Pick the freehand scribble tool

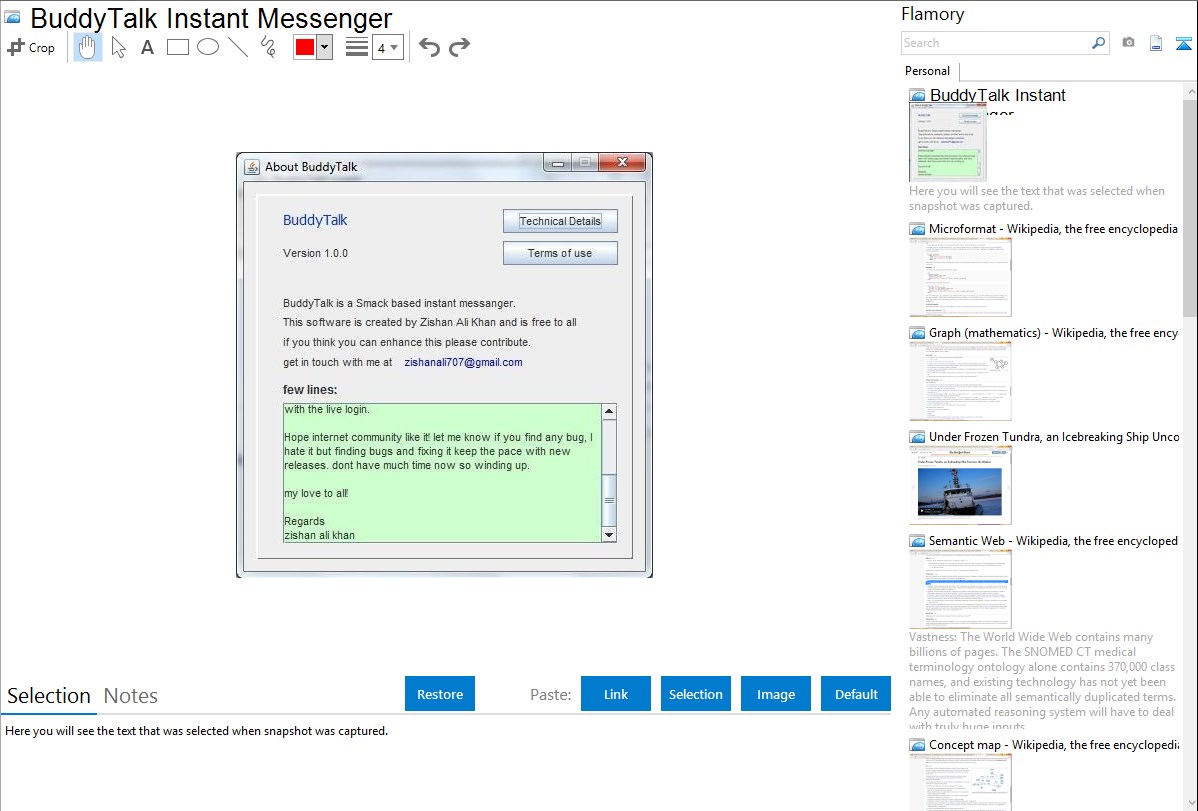point(268,47)
